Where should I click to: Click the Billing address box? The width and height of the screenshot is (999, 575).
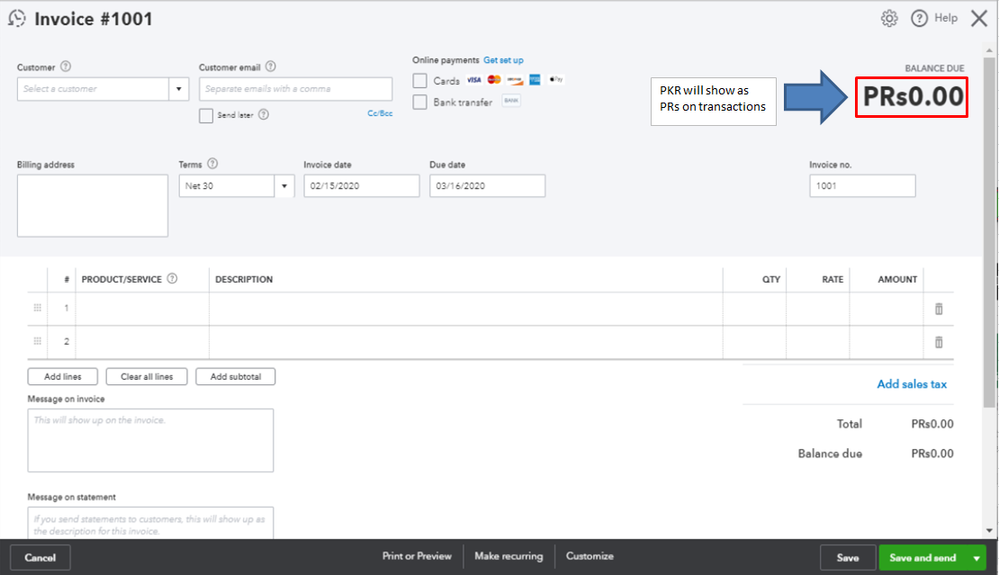click(92, 206)
